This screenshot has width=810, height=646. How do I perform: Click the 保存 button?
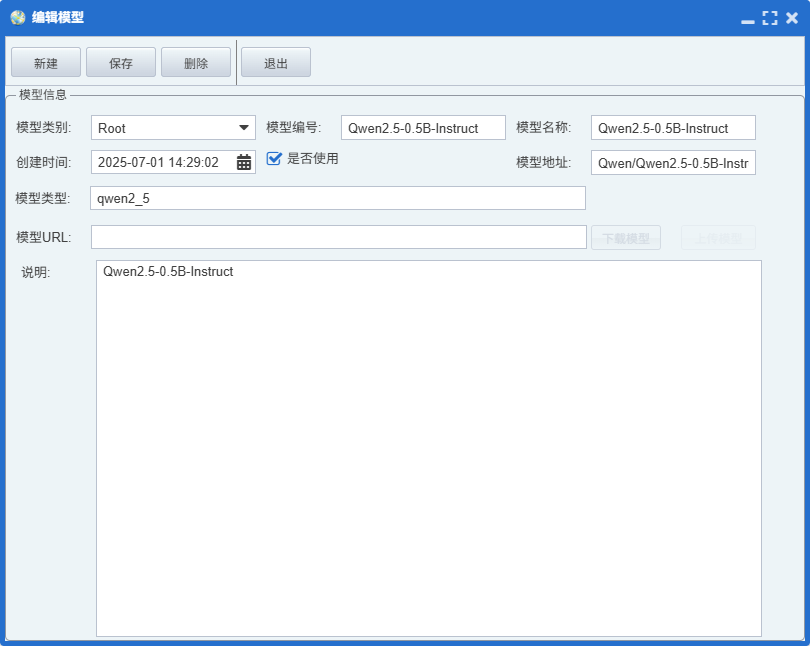121,62
